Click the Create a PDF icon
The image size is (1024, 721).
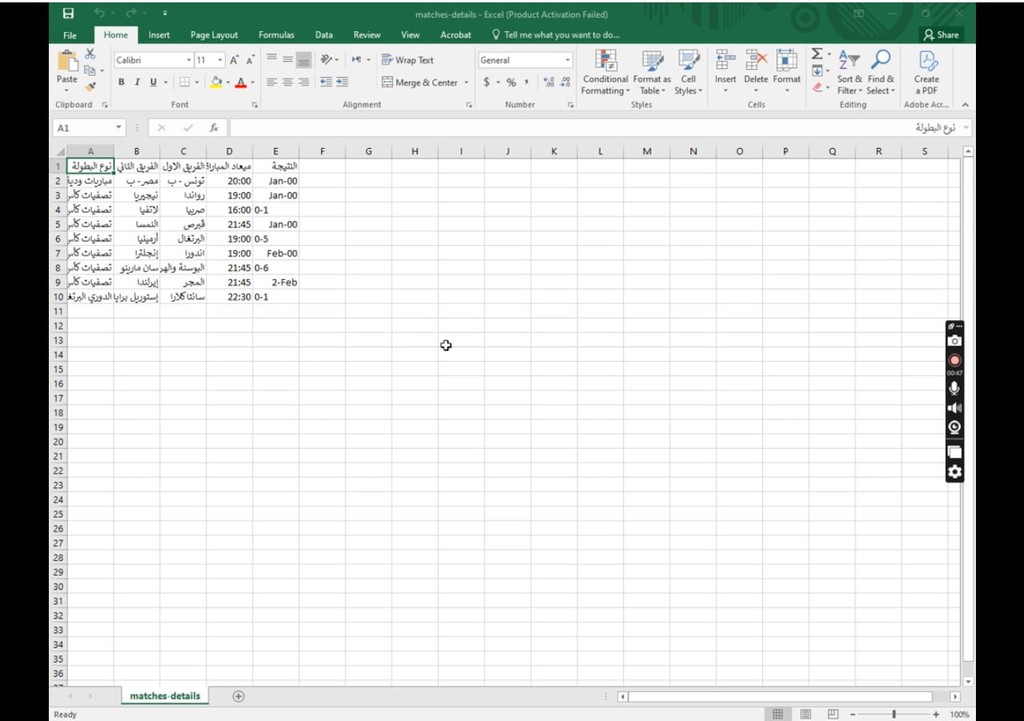(926, 70)
